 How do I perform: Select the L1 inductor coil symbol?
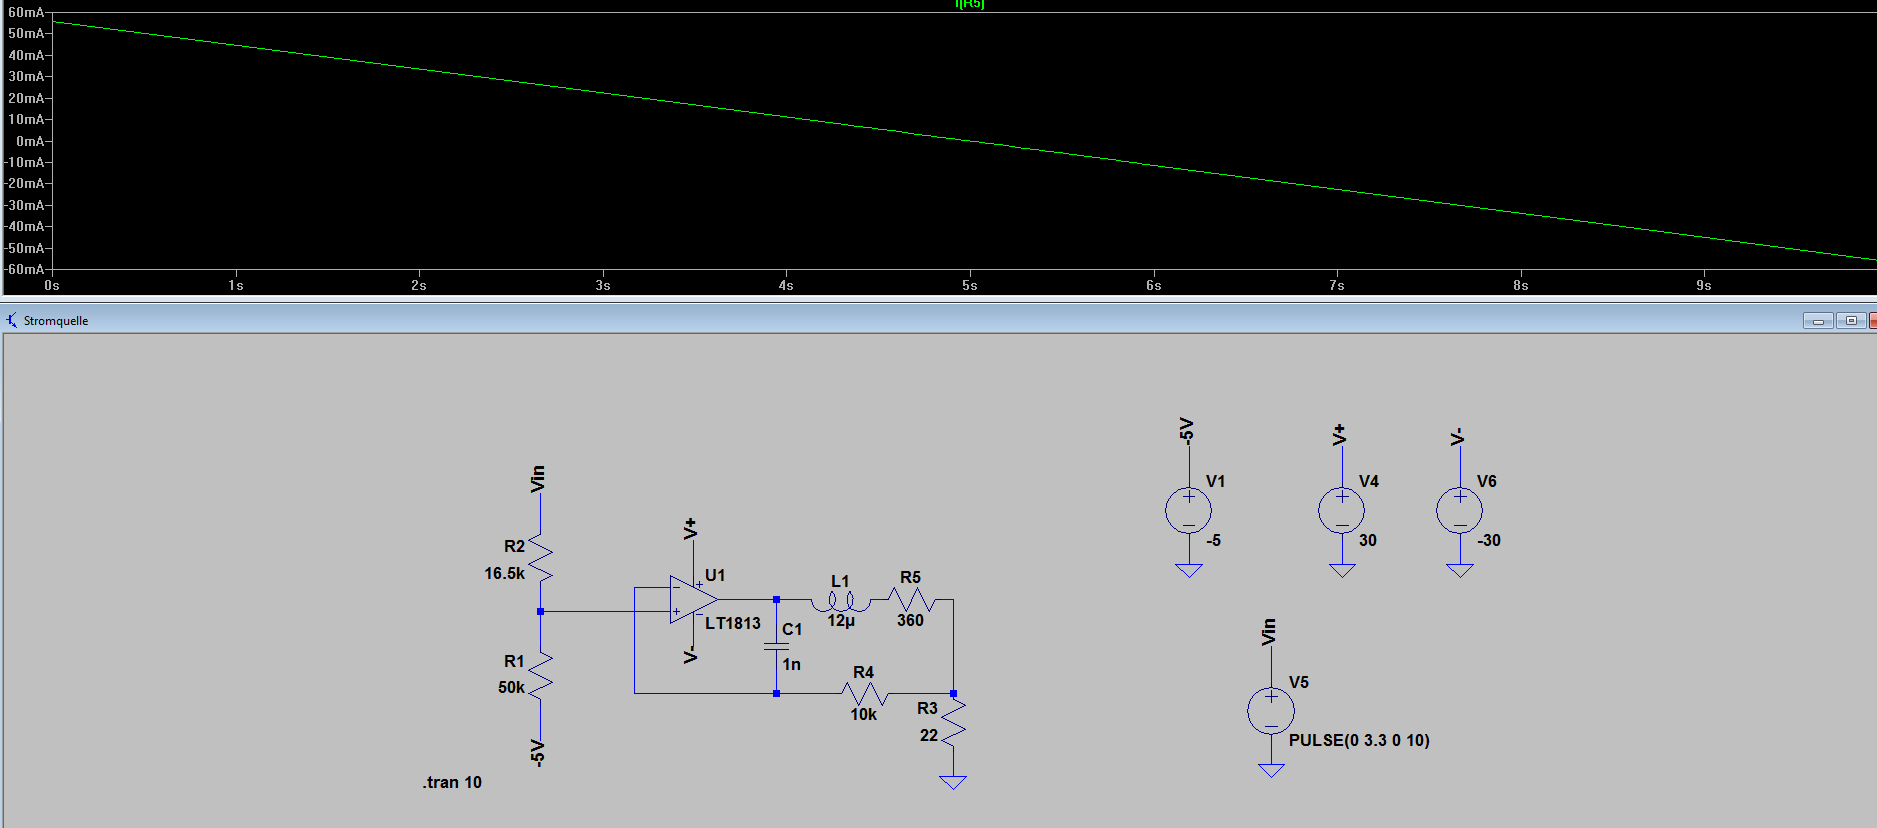tap(840, 601)
